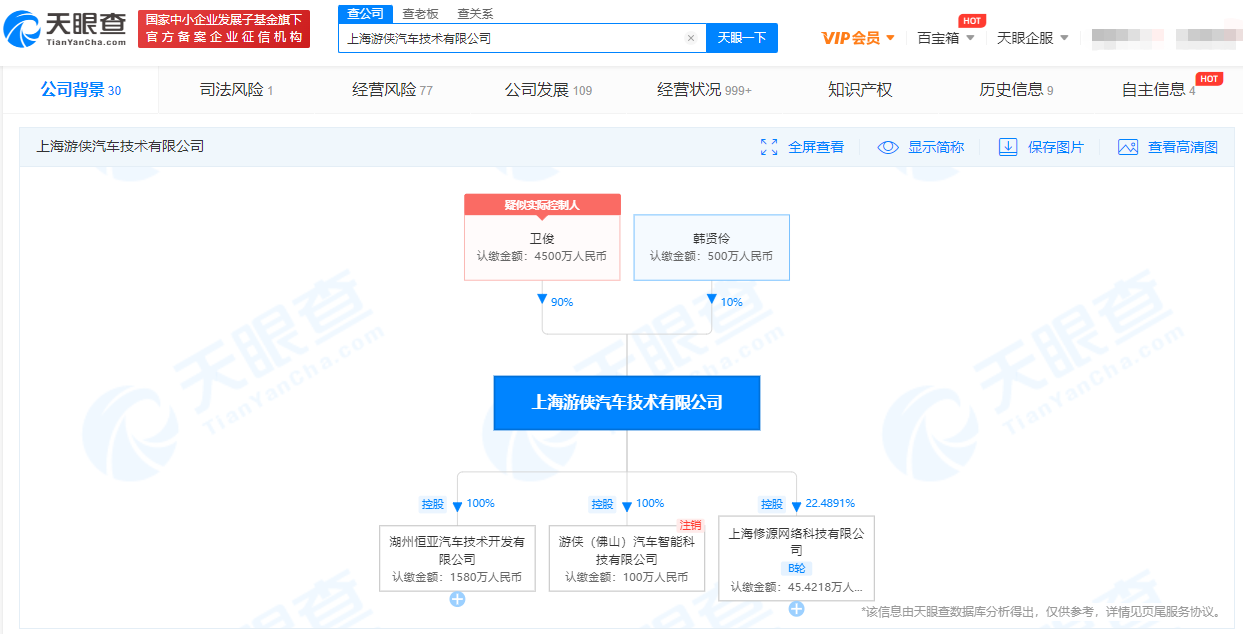Clear the search box with the X icon
The height and width of the screenshot is (634, 1243).
click(x=690, y=38)
